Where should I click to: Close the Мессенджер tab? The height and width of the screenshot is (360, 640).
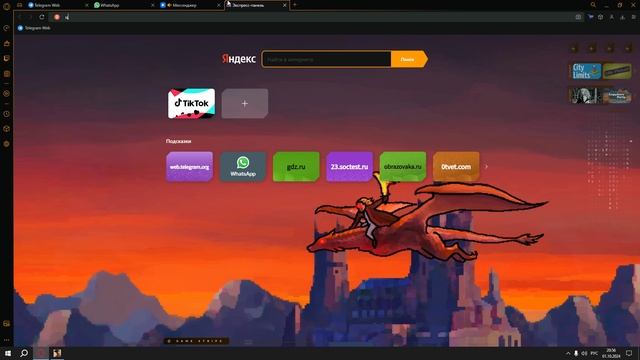pos(219,5)
